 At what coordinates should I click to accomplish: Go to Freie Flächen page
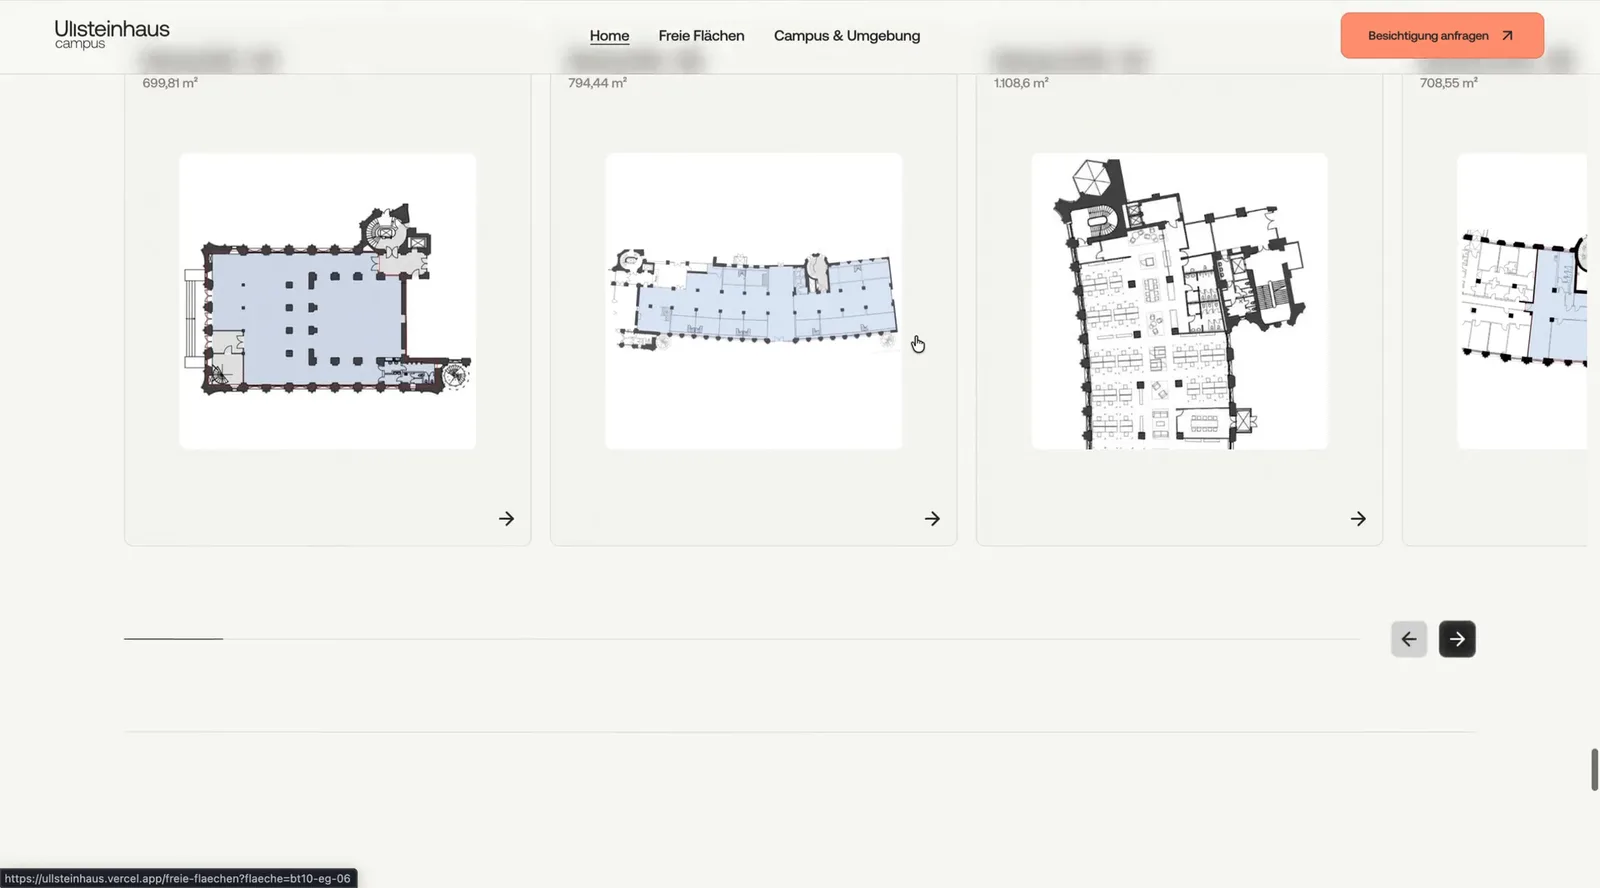click(x=701, y=36)
